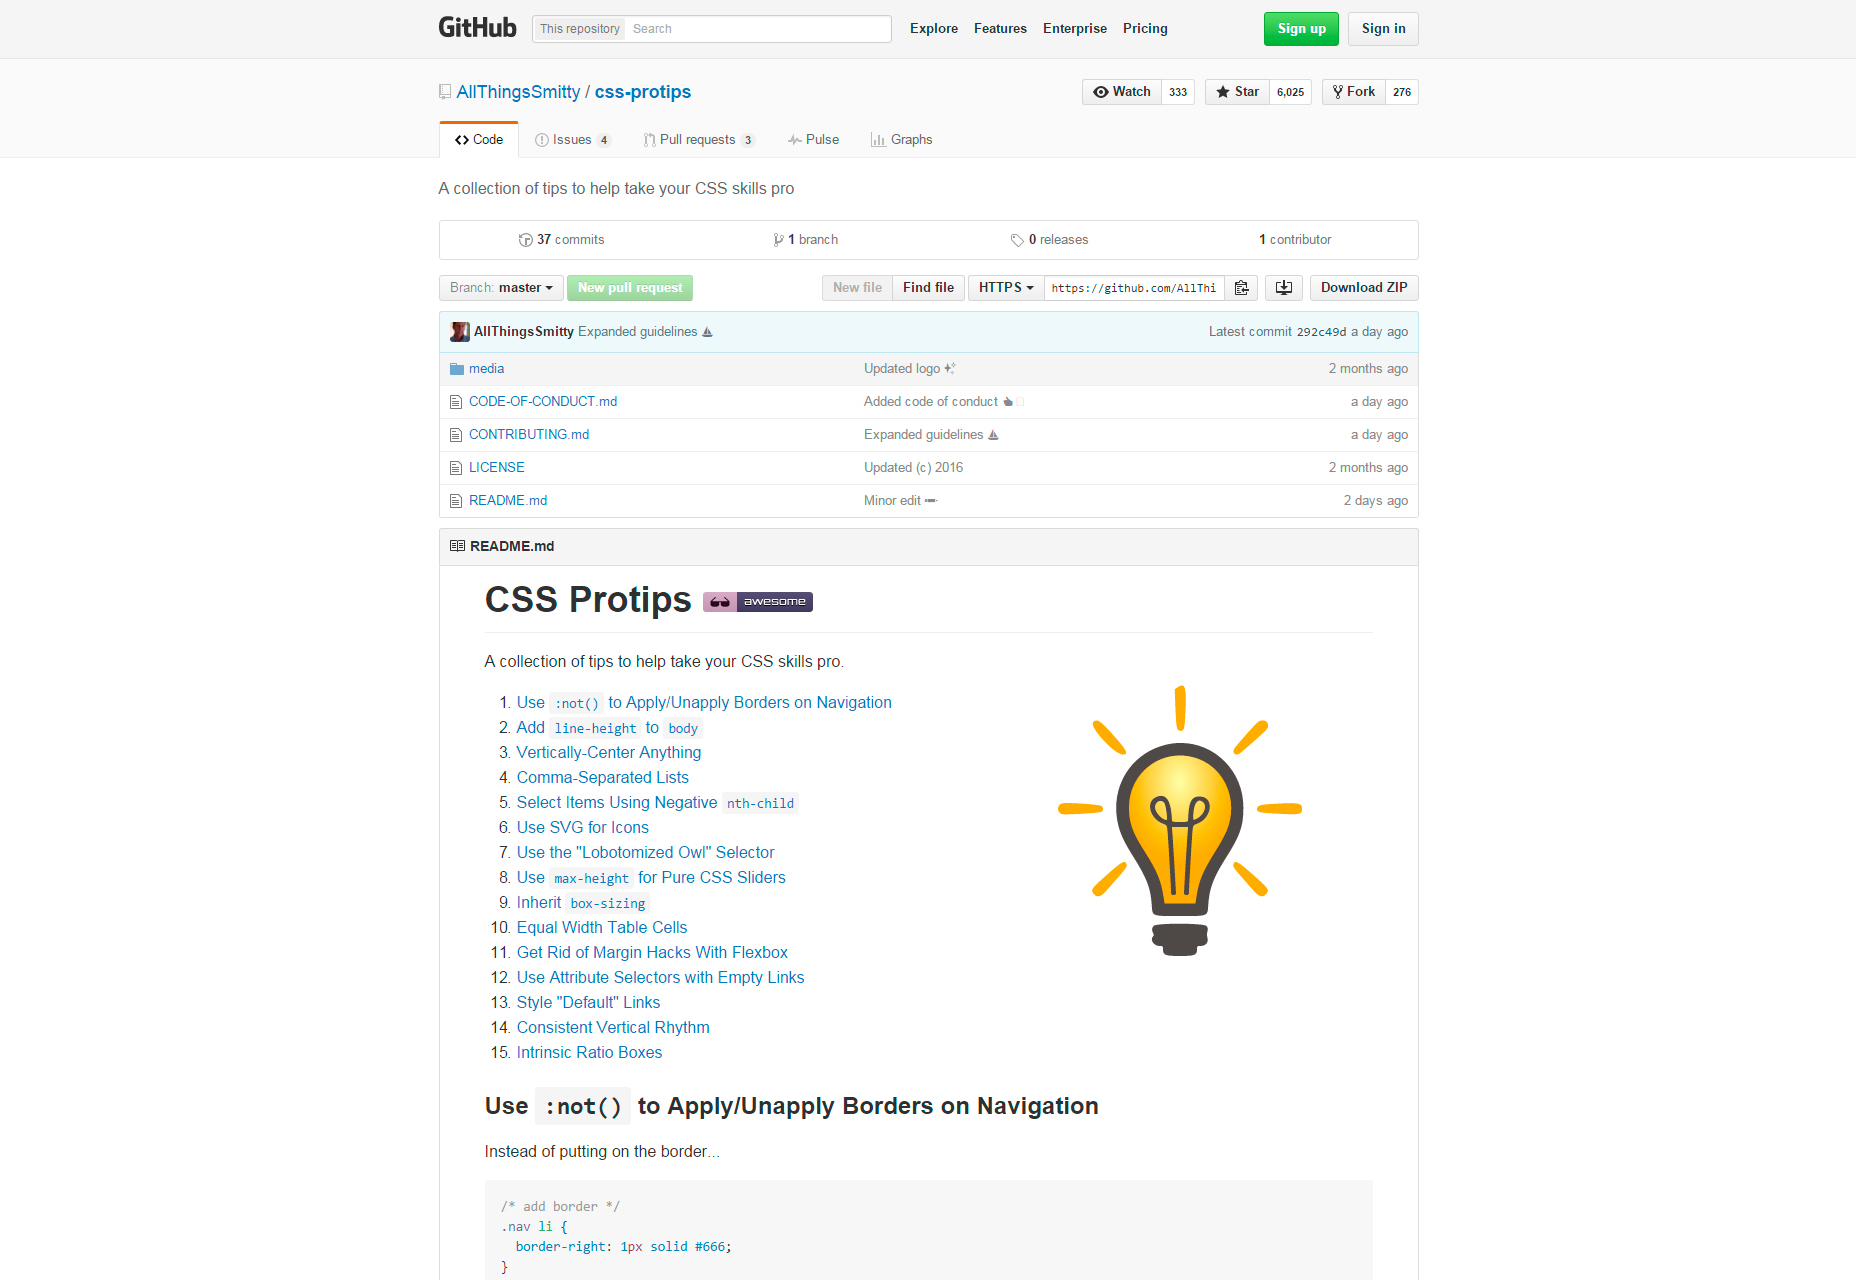
Task: Open the HTTPS protocol dropdown
Action: point(1006,288)
